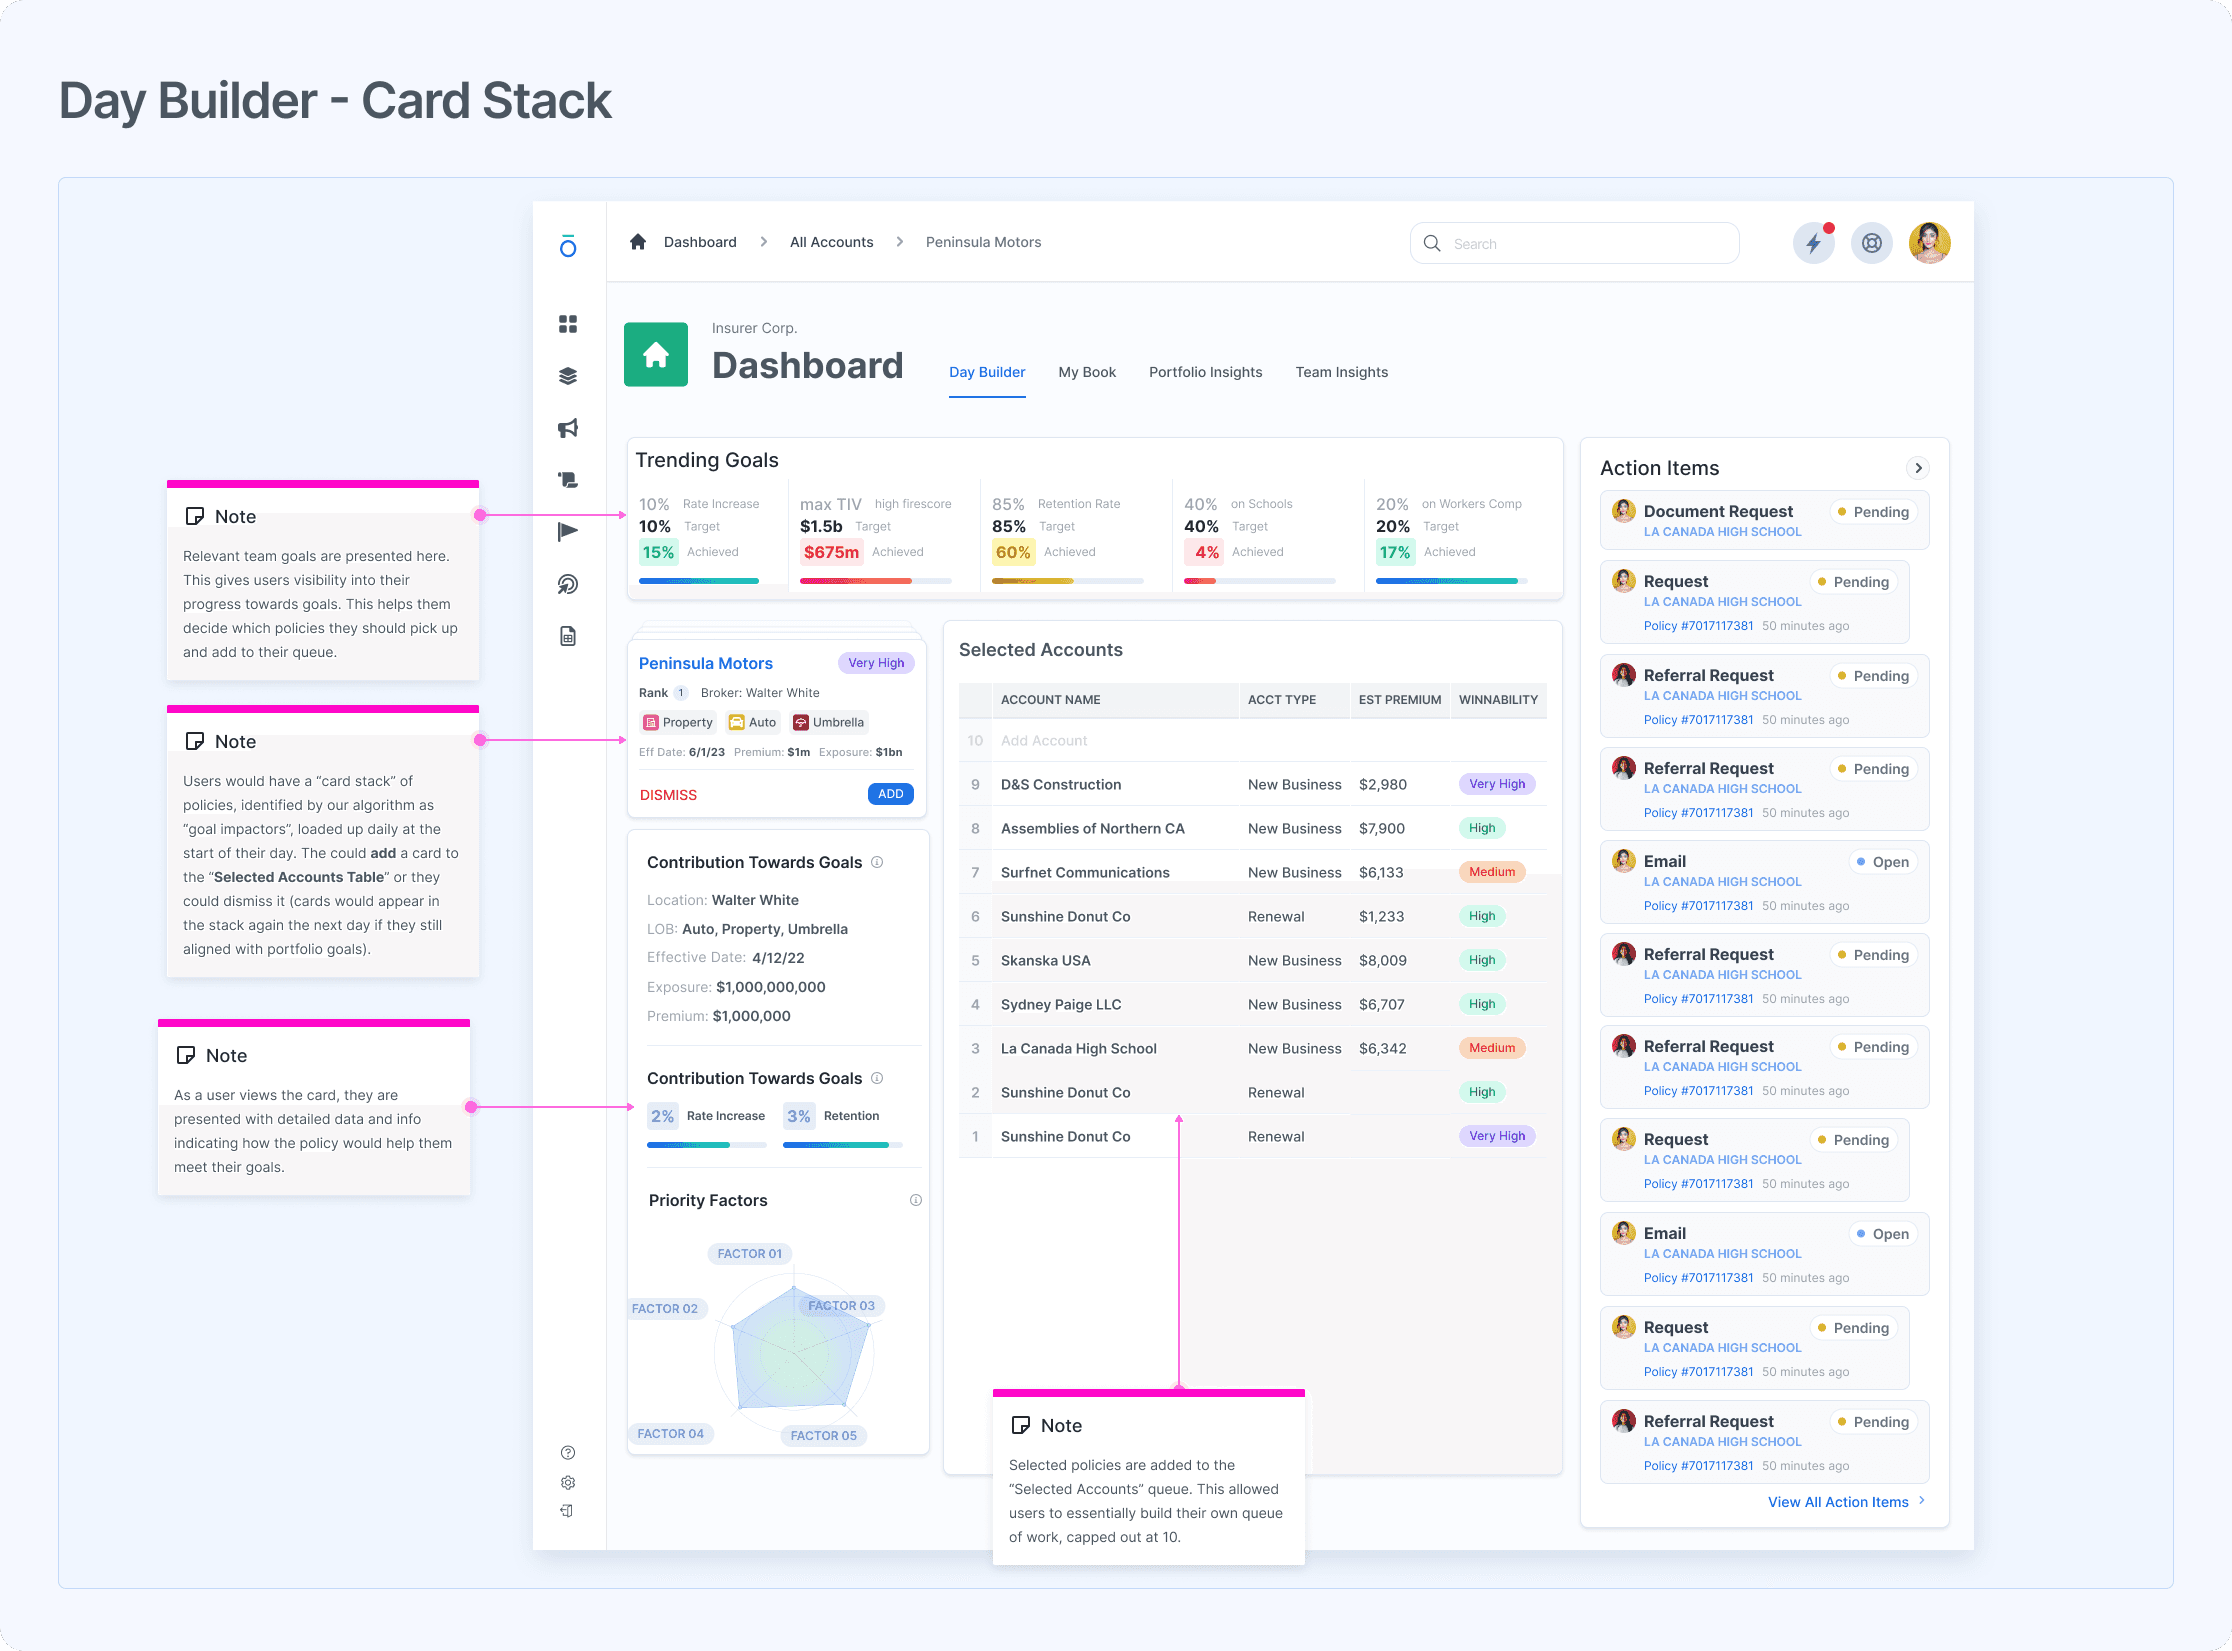Image resolution: width=2232 pixels, height=1651 pixels.
Task: Switch to My Book tab
Action: (1087, 372)
